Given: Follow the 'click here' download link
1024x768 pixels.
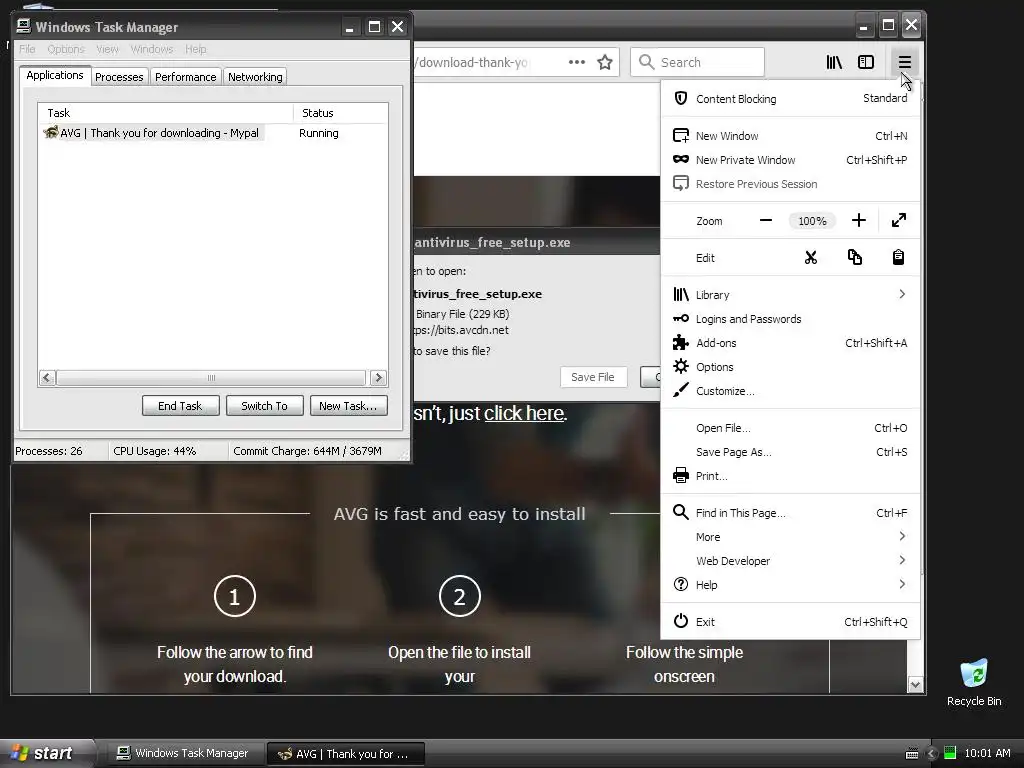Looking at the screenshot, I should coord(524,413).
